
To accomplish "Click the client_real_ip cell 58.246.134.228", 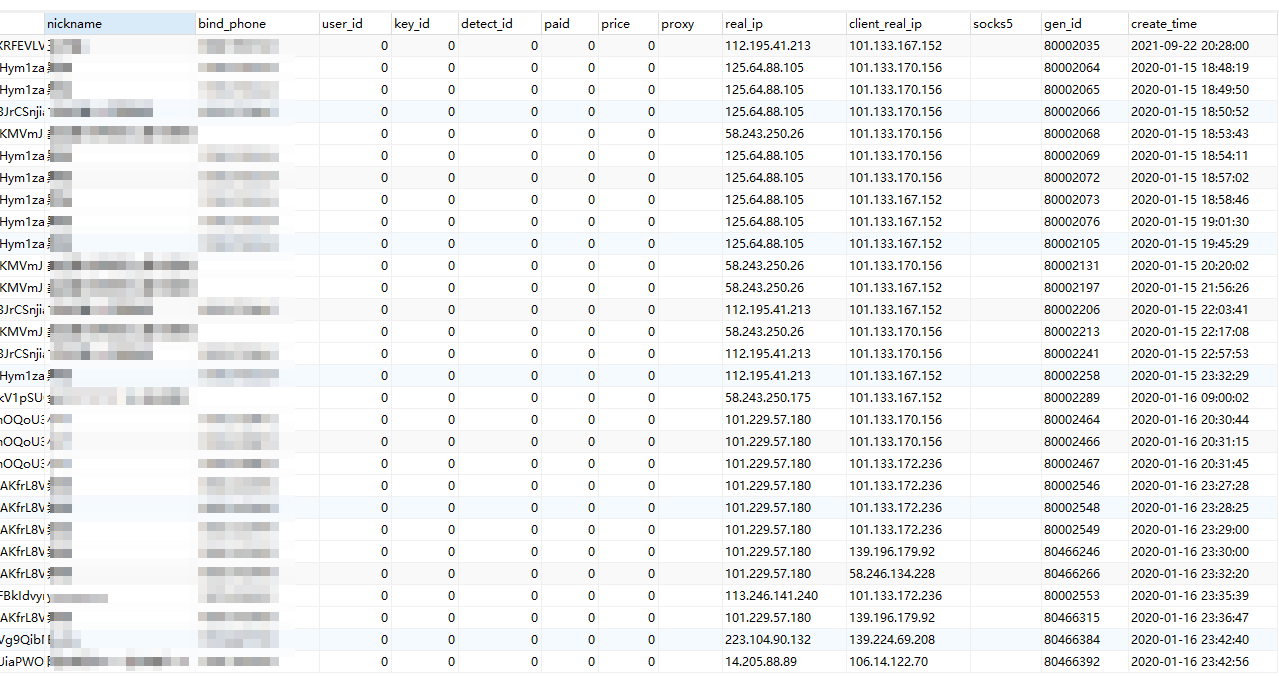I will pyautogui.click(x=892, y=574).
